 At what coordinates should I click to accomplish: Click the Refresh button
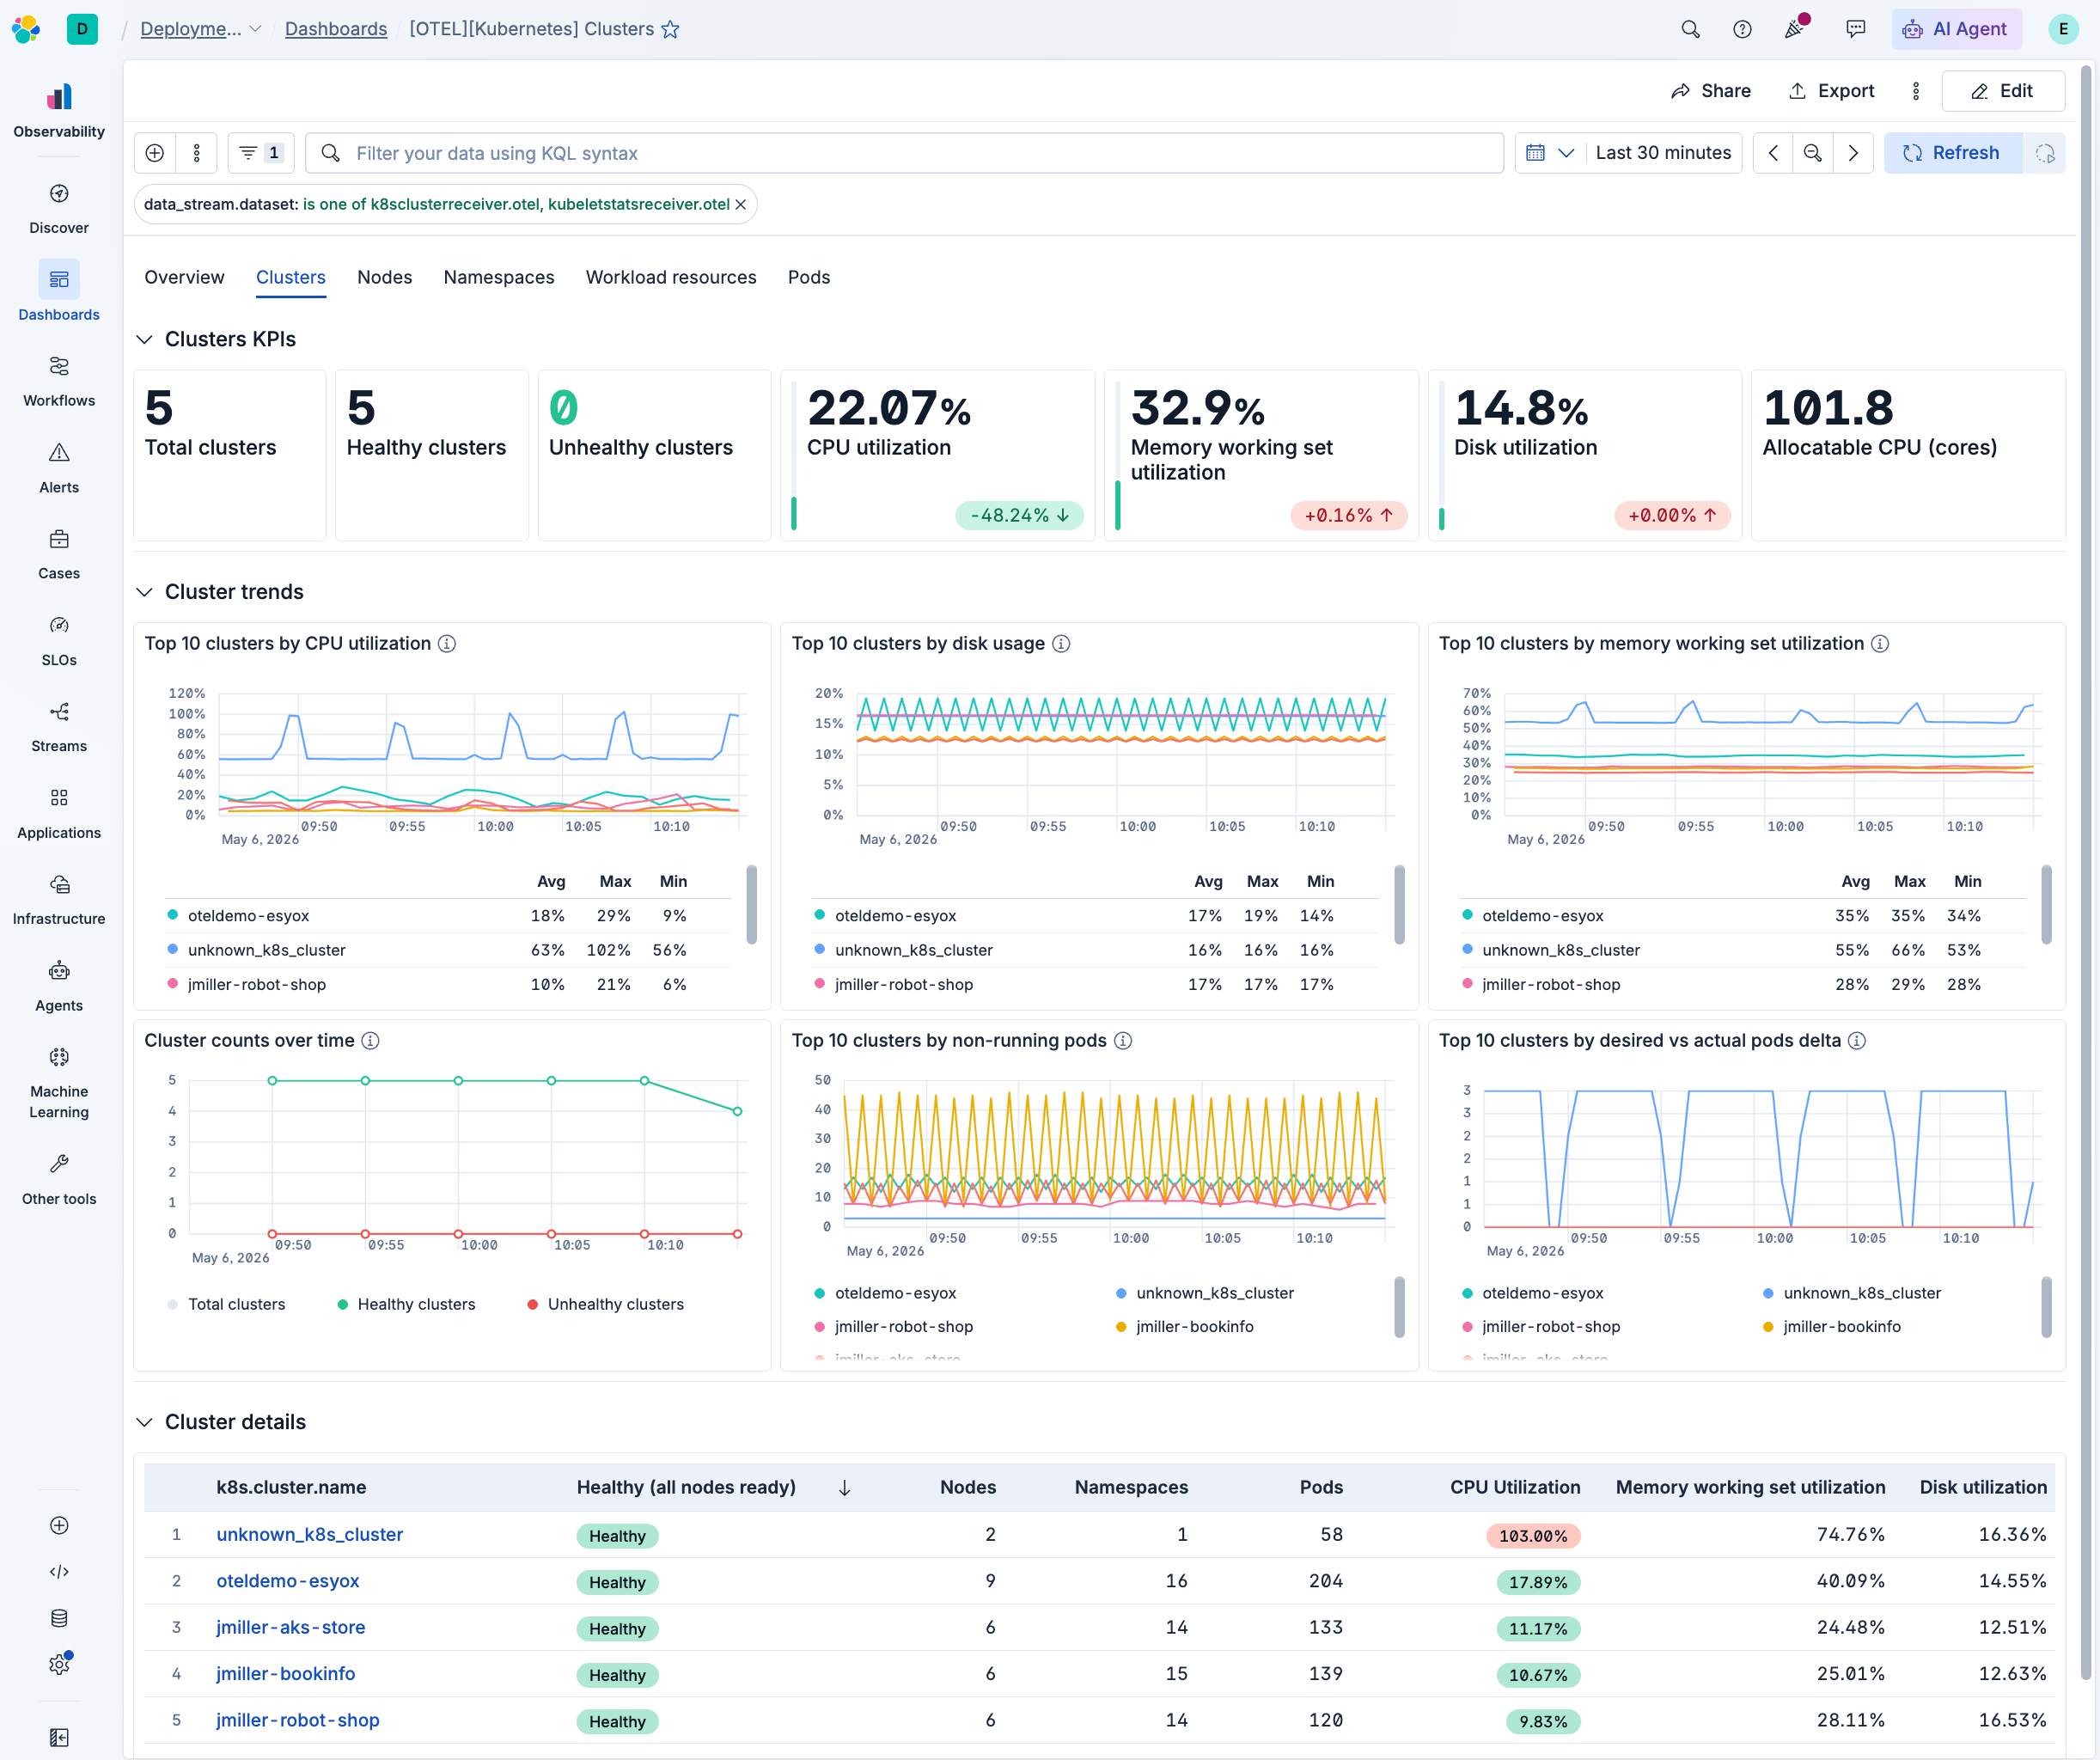click(1953, 153)
